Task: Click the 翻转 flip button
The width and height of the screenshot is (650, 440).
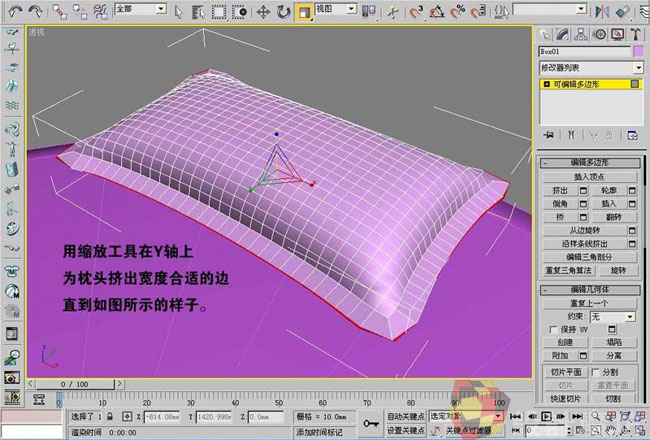Action: tap(614, 217)
